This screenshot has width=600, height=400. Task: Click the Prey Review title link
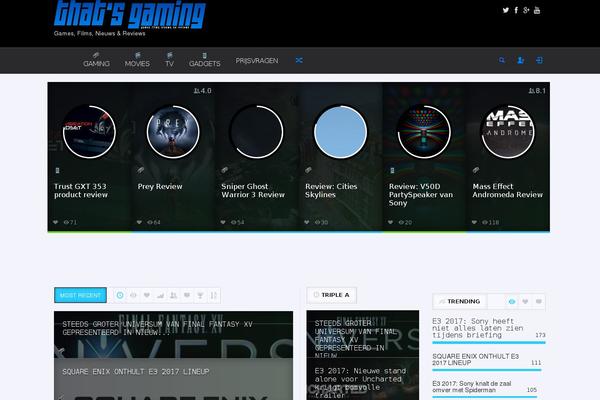pyautogui.click(x=160, y=186)
